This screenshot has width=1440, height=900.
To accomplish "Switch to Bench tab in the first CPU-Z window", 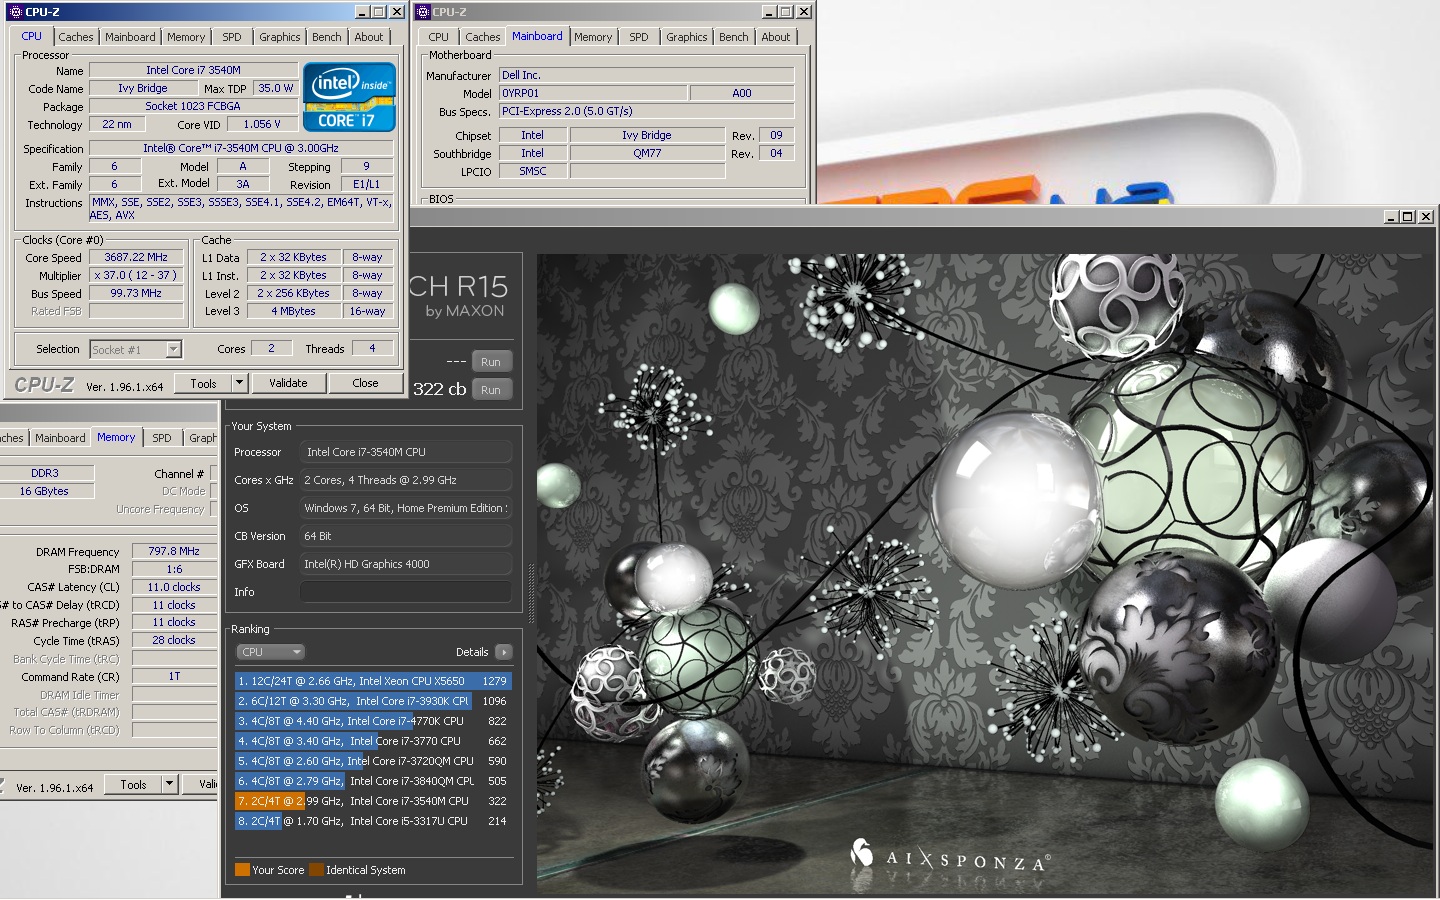I will coord(327,37).
